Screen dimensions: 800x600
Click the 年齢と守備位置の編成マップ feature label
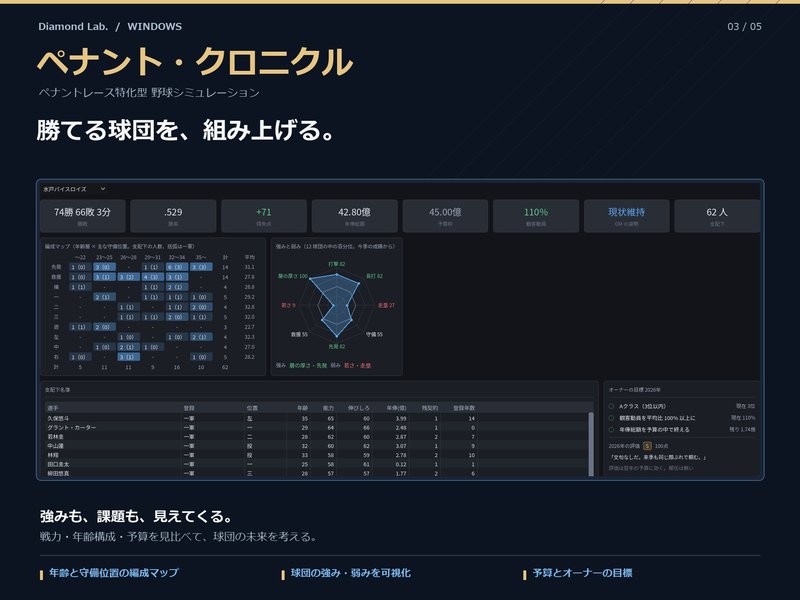[114, 573]
